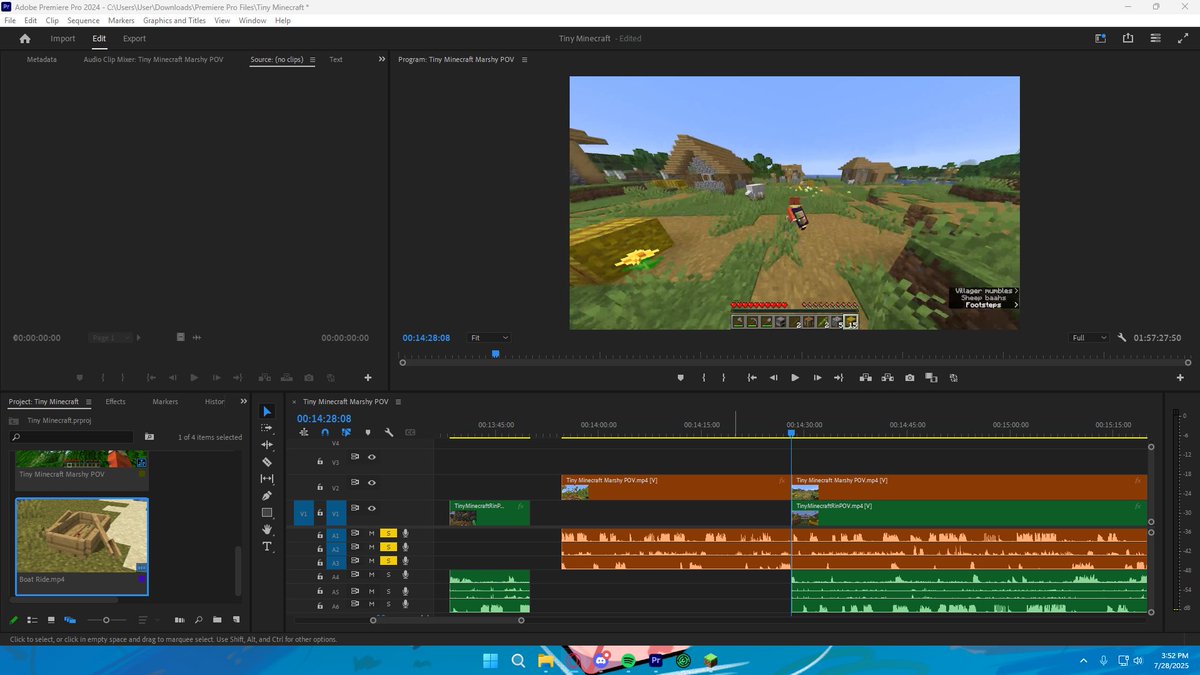The height and width of the screenshot is (675, 1200).
Task: Select the Razor tool
Action: [267, 462]
